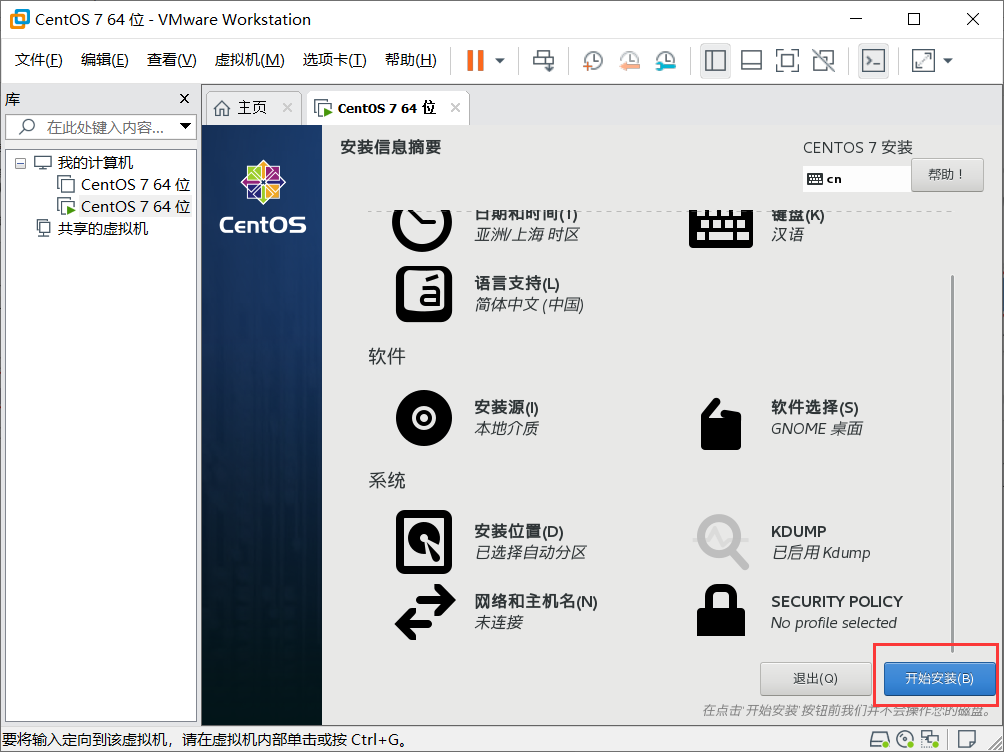Open the 编辑(E) menu

coord(104,60)
